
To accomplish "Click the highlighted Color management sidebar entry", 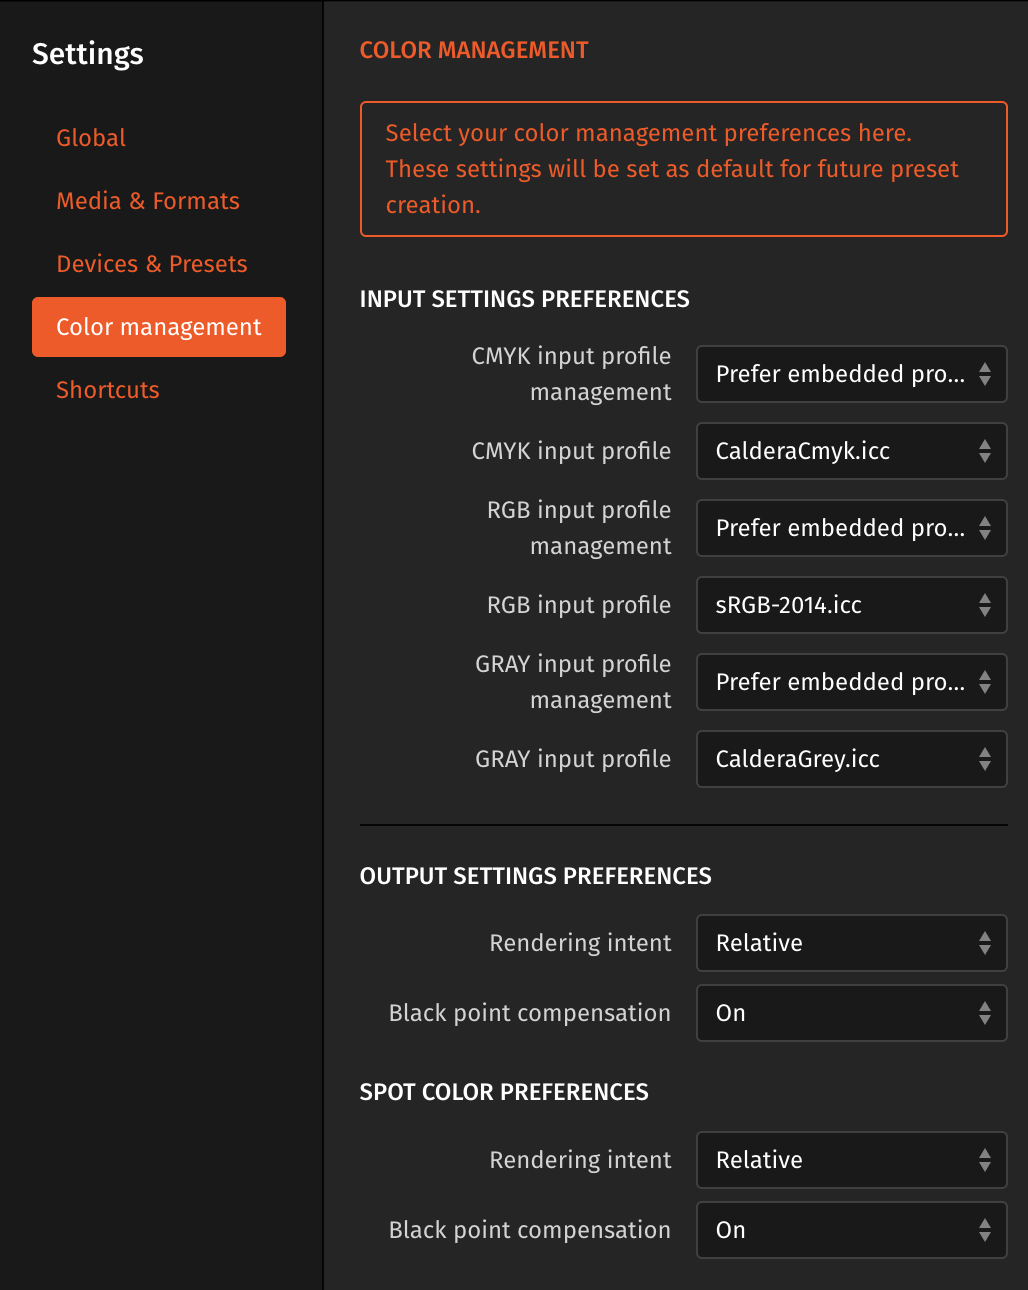I will pos(158,327).
